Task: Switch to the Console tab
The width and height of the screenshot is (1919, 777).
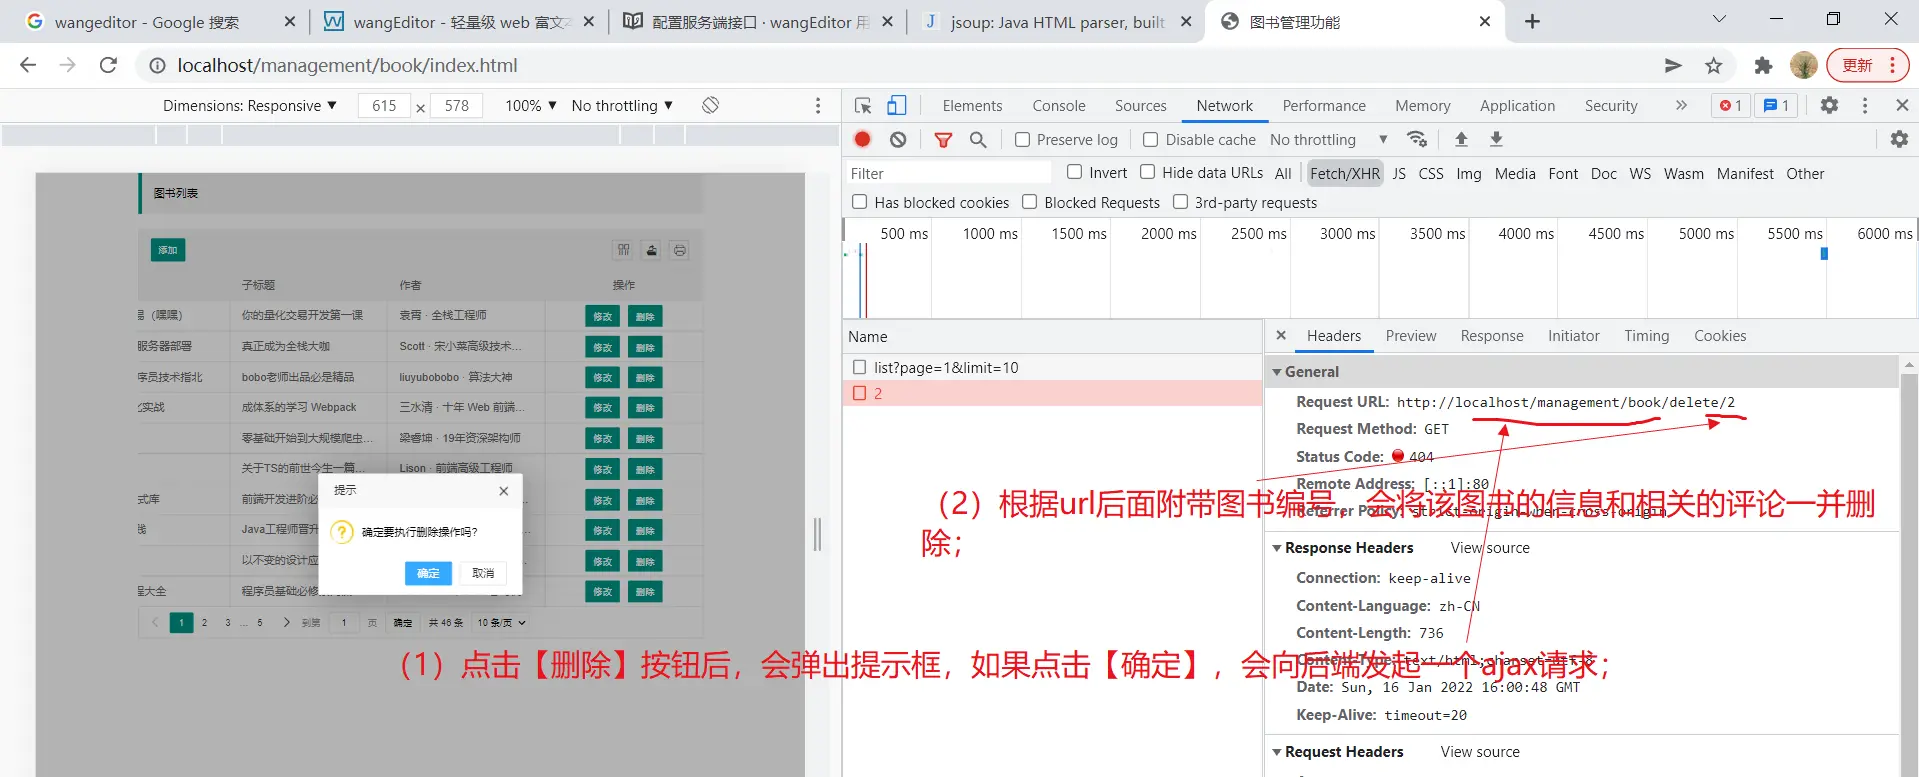Action: click(x=1058, y=106)
